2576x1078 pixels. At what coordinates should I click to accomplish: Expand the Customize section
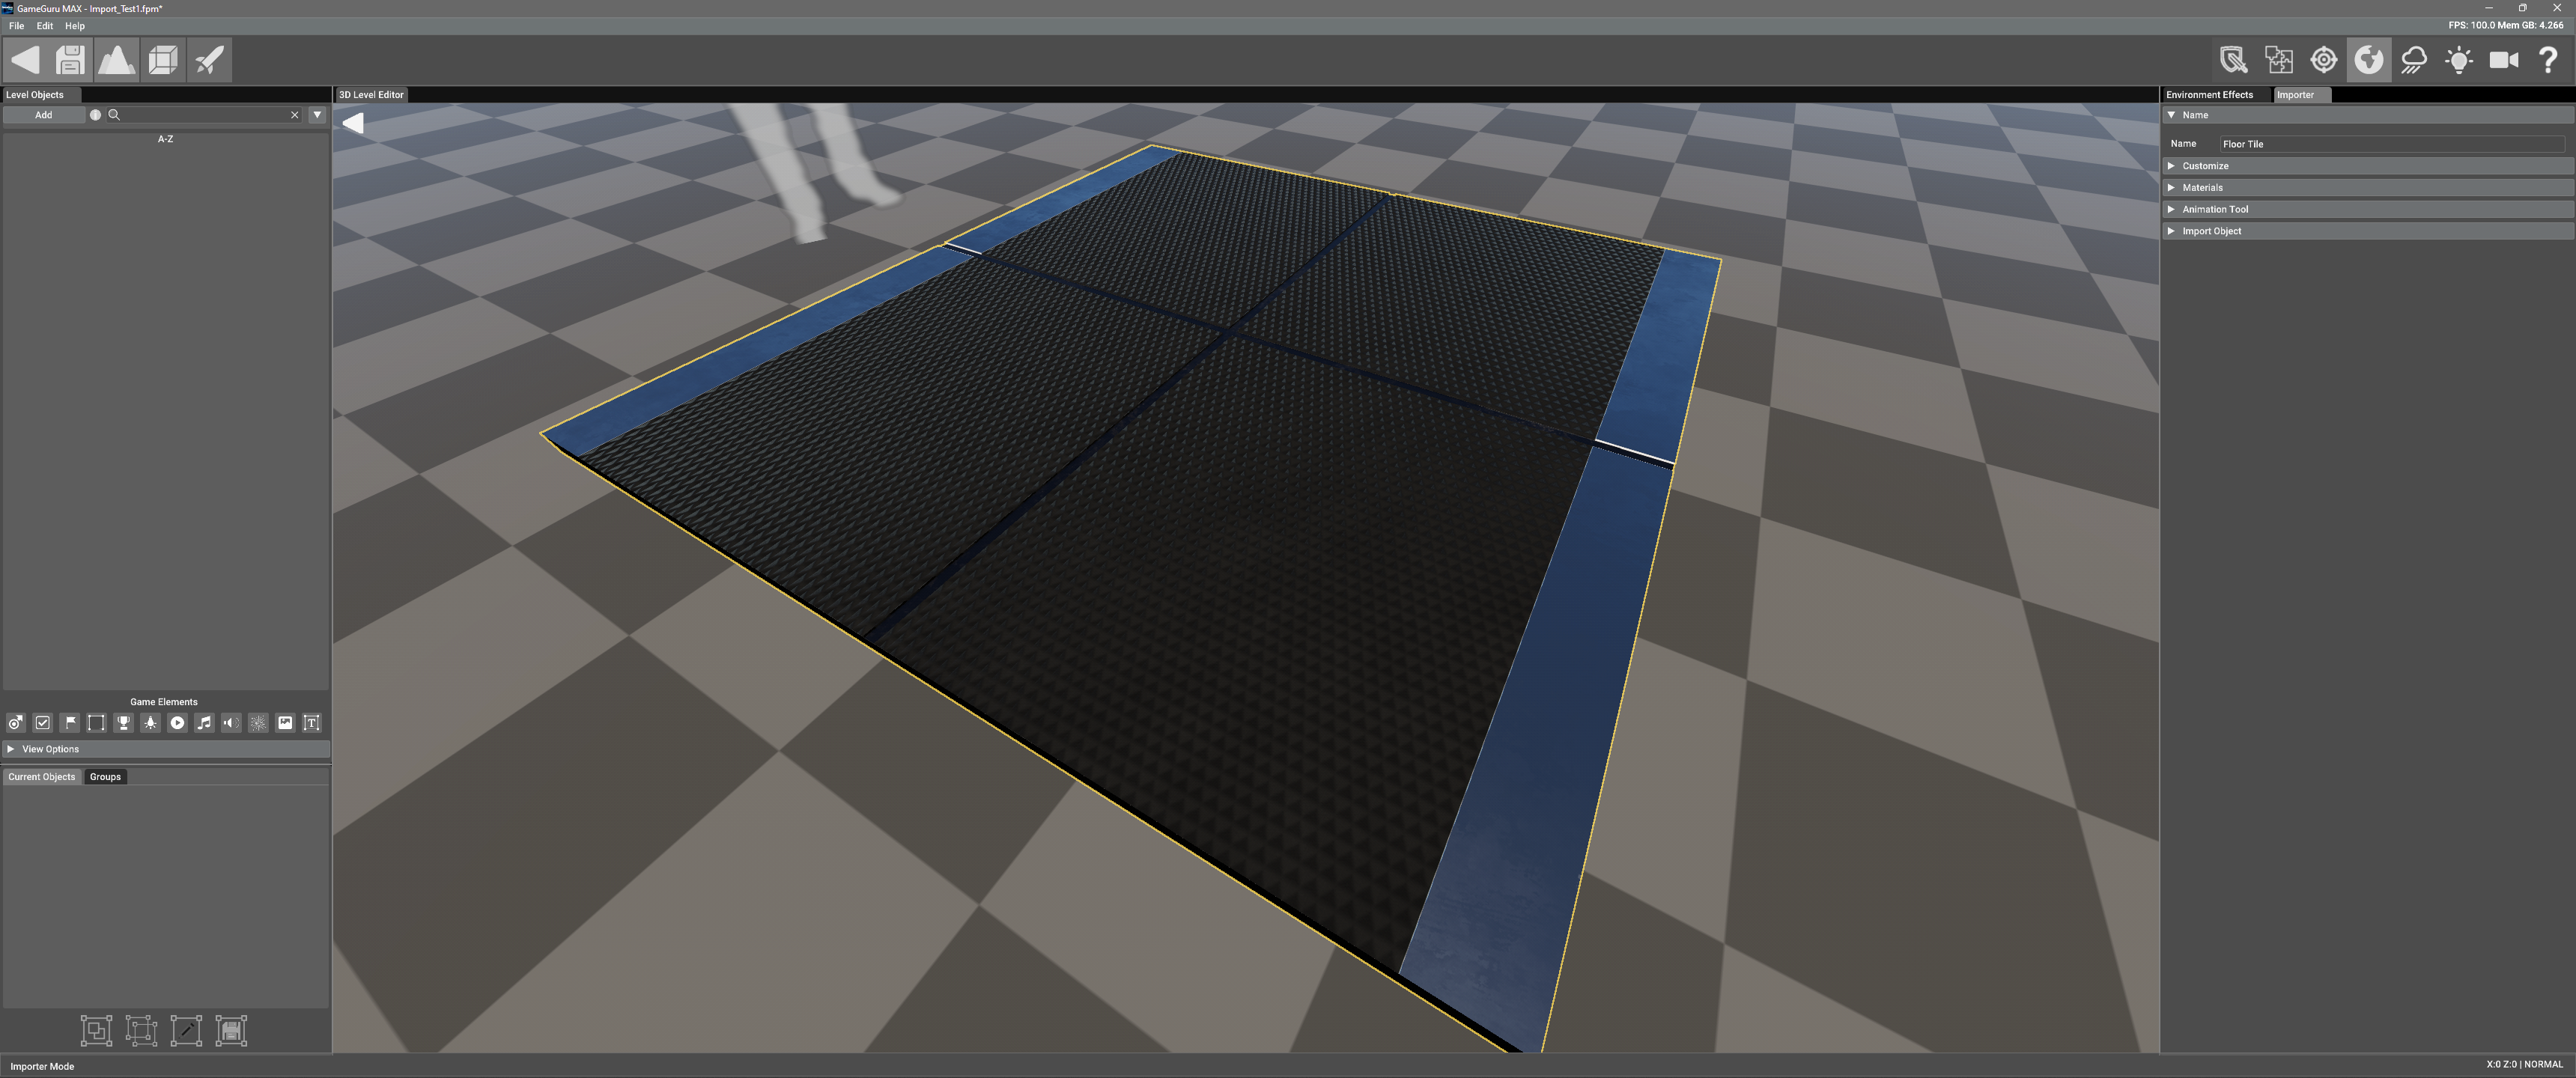[2367, 166]
